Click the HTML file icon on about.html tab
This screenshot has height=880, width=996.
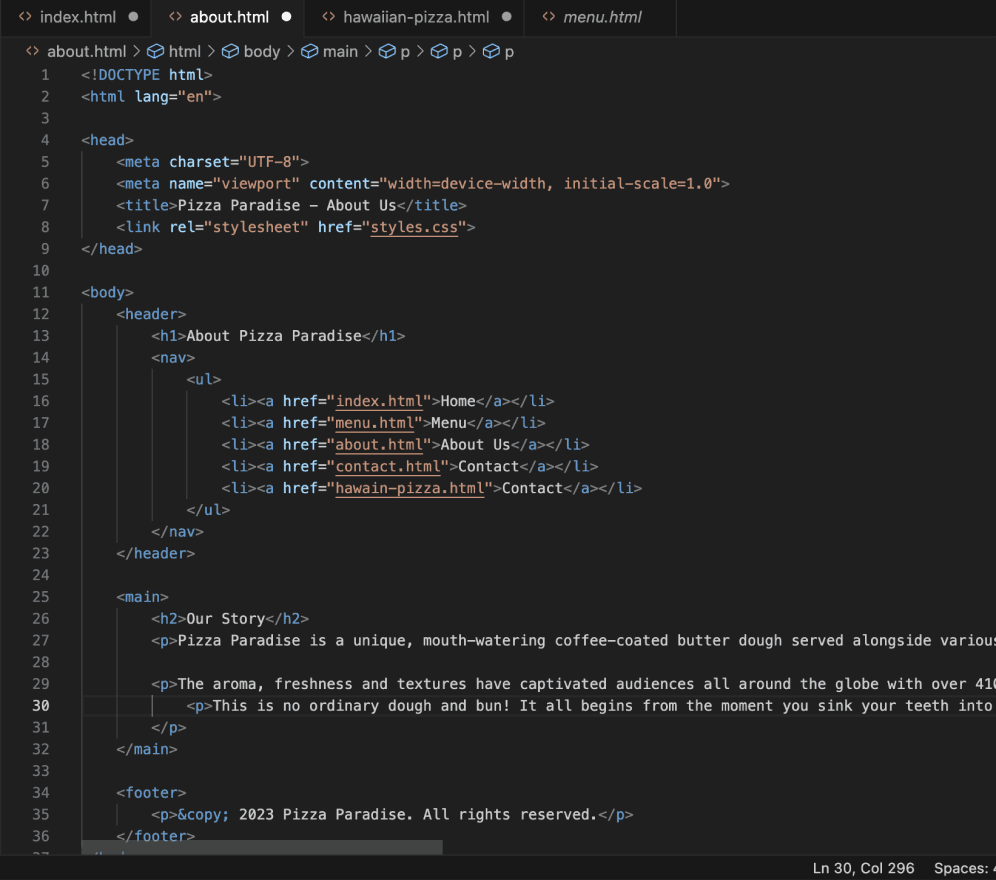pos(175,17)
